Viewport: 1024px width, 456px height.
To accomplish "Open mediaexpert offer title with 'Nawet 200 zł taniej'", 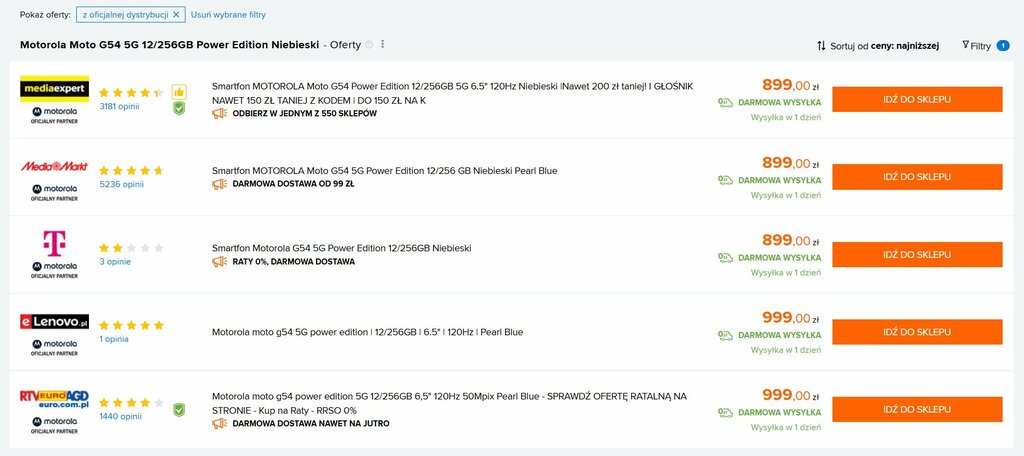I will (453, 93).
